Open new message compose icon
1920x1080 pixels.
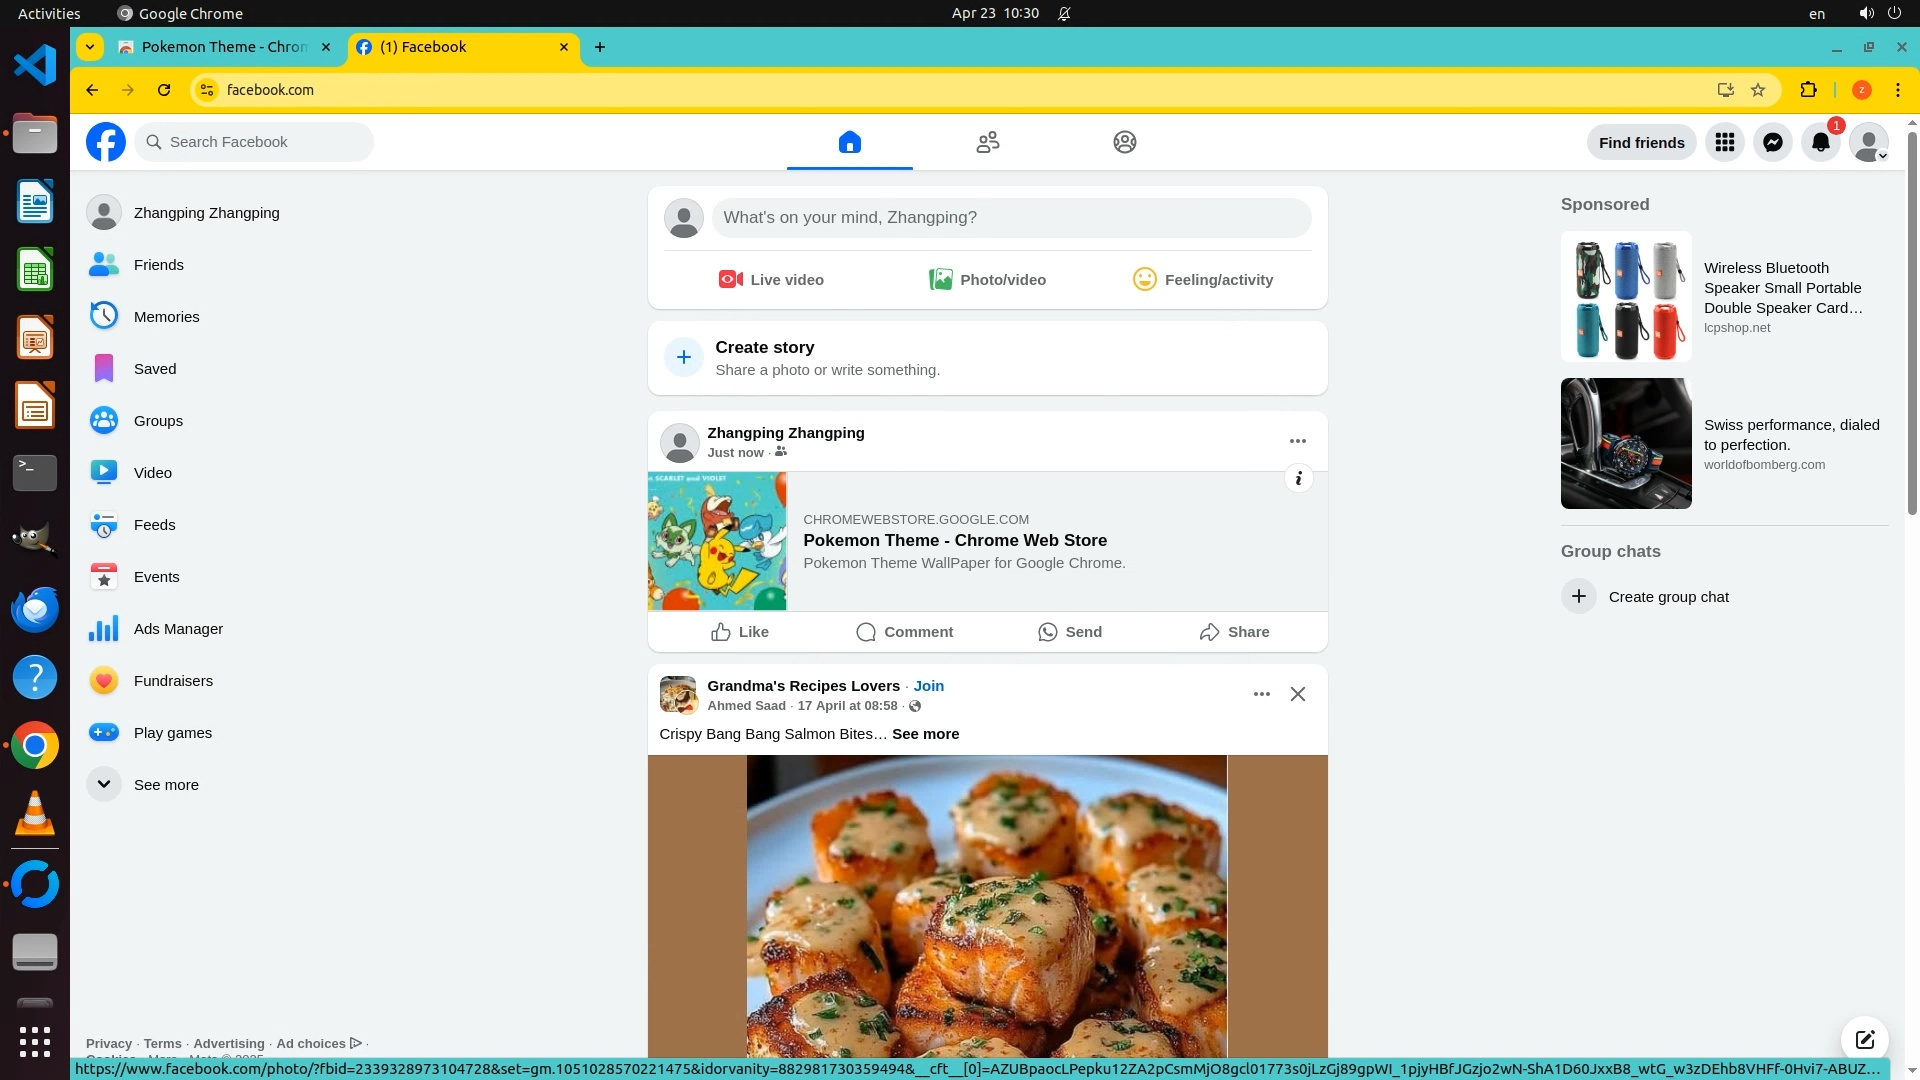[x=1864, y=1039]
